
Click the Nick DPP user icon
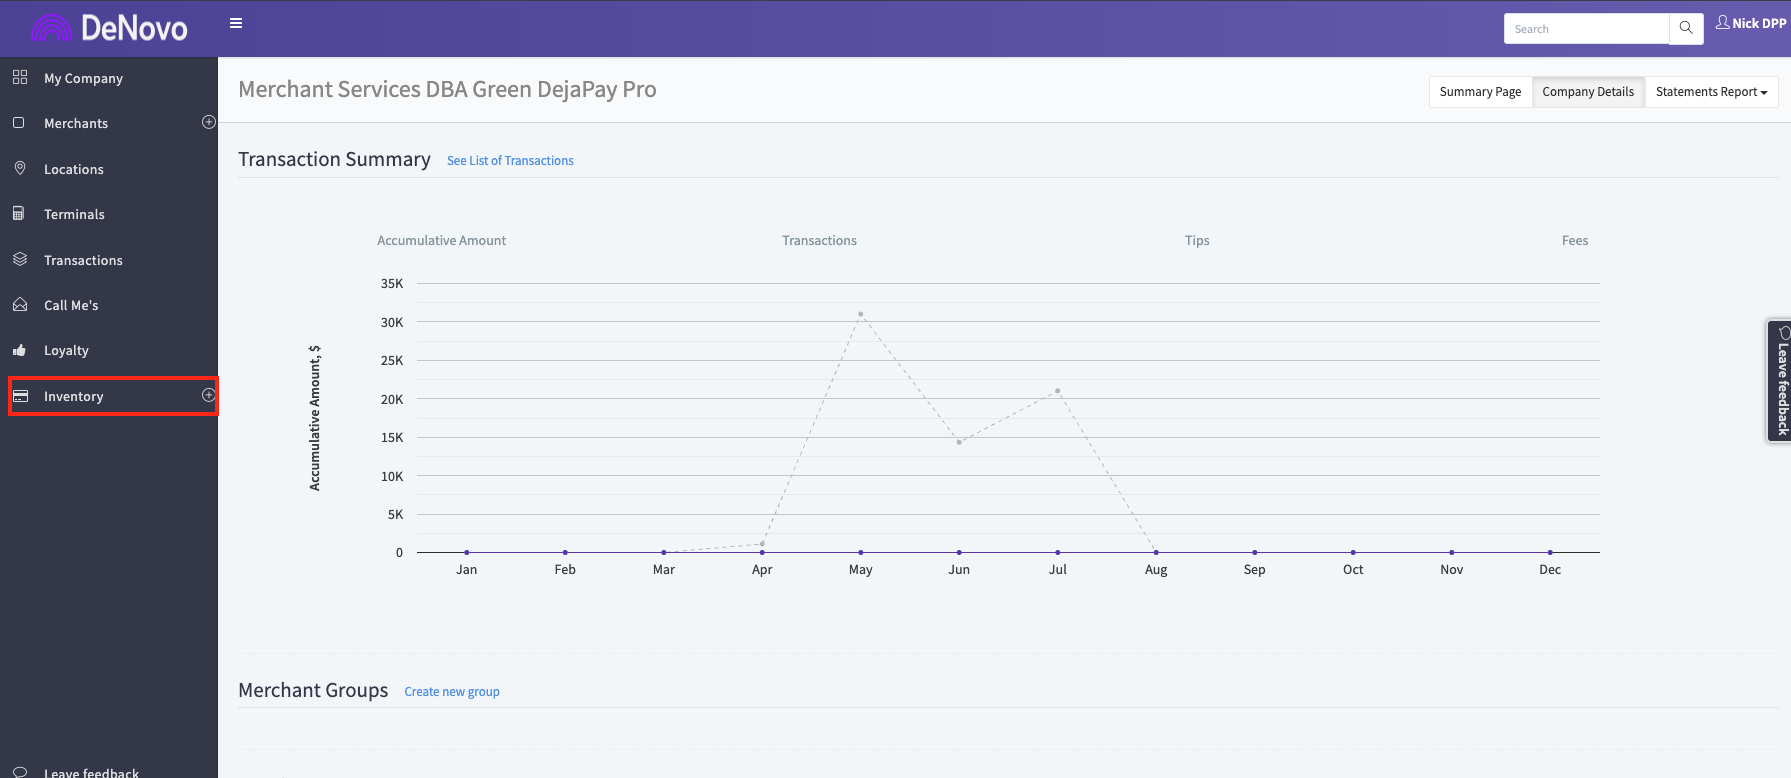[x=1722, y=22]
